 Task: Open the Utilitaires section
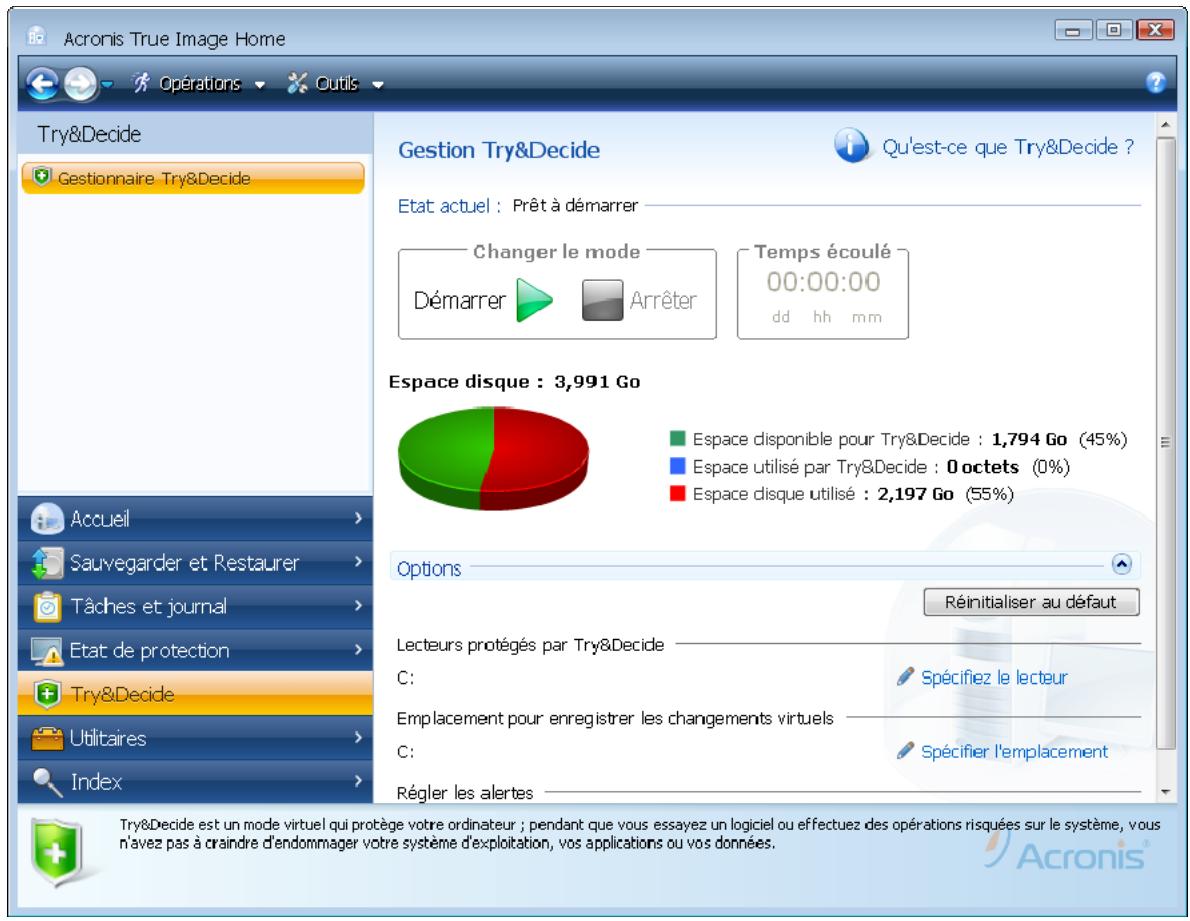click(195, 738)
